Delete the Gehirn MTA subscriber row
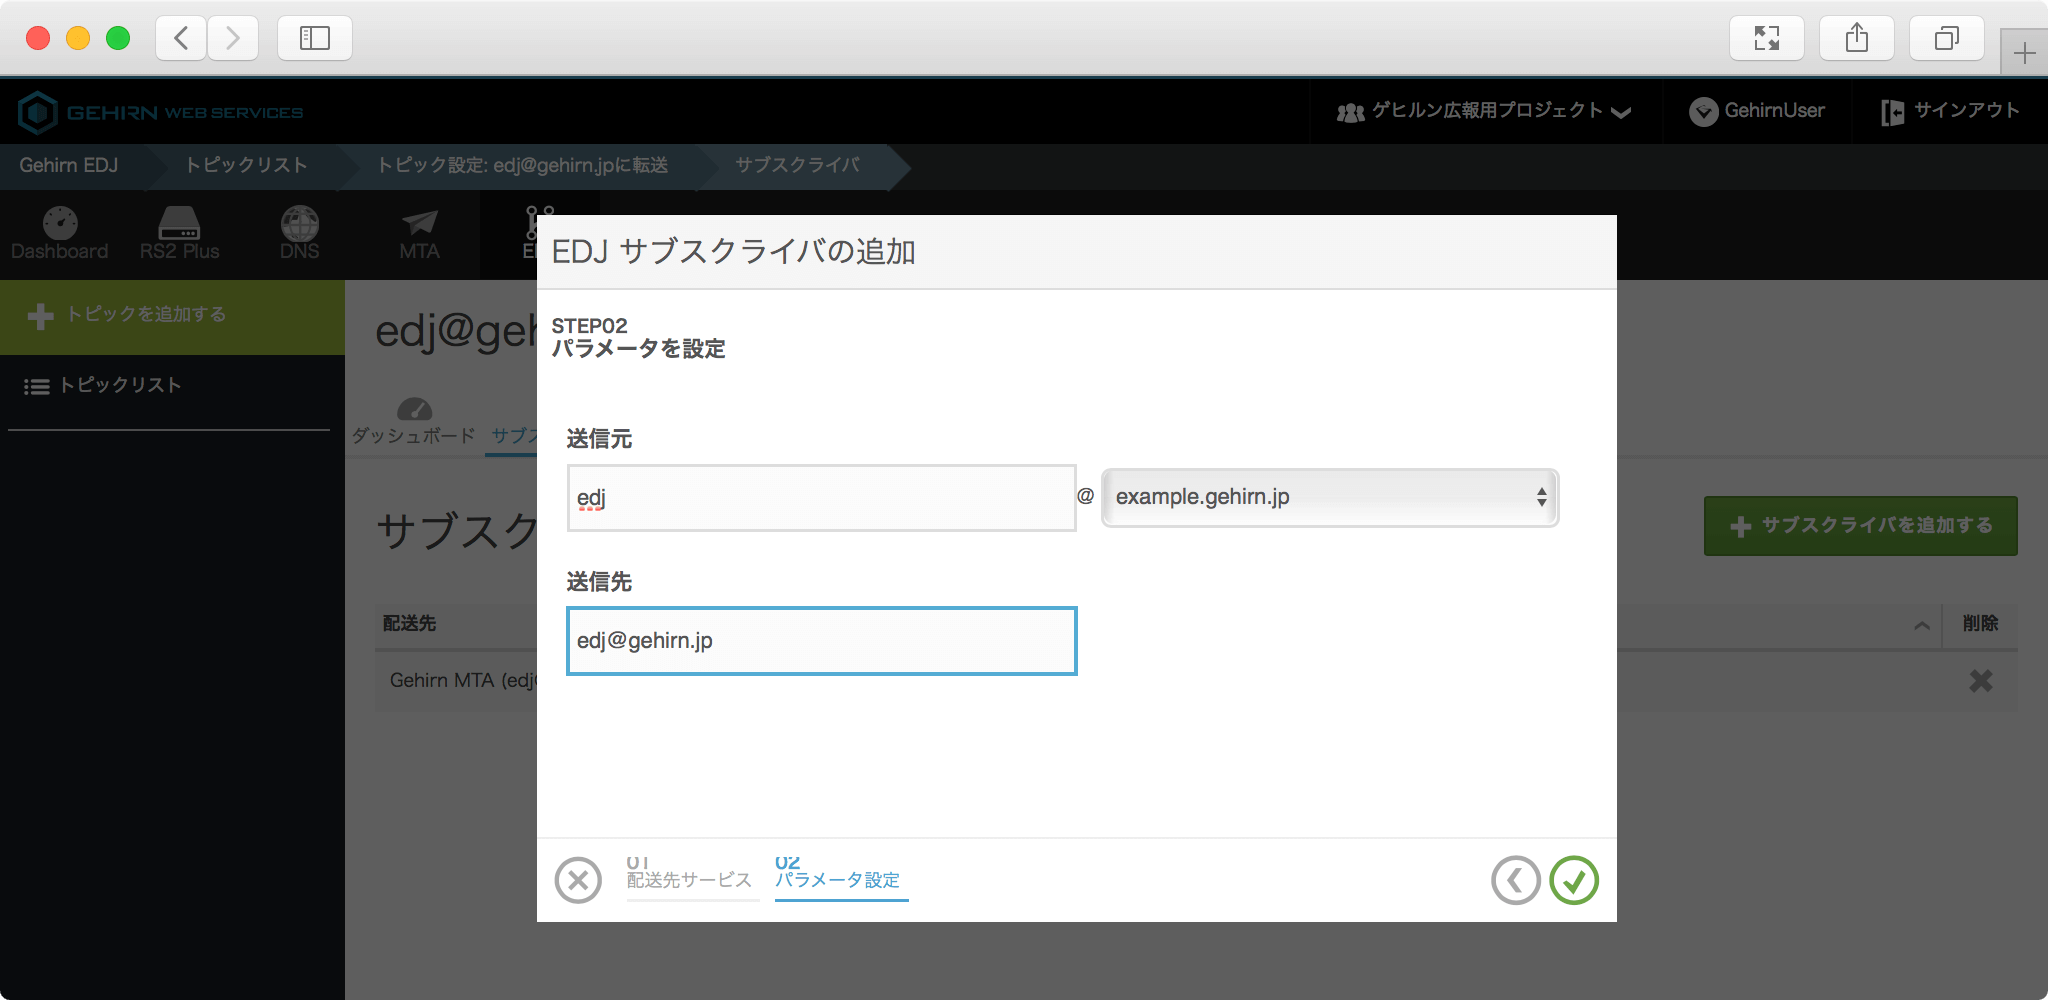Image resolution: width=2048 pixels, height=1000 pixels. click(x=1980, y=681)
